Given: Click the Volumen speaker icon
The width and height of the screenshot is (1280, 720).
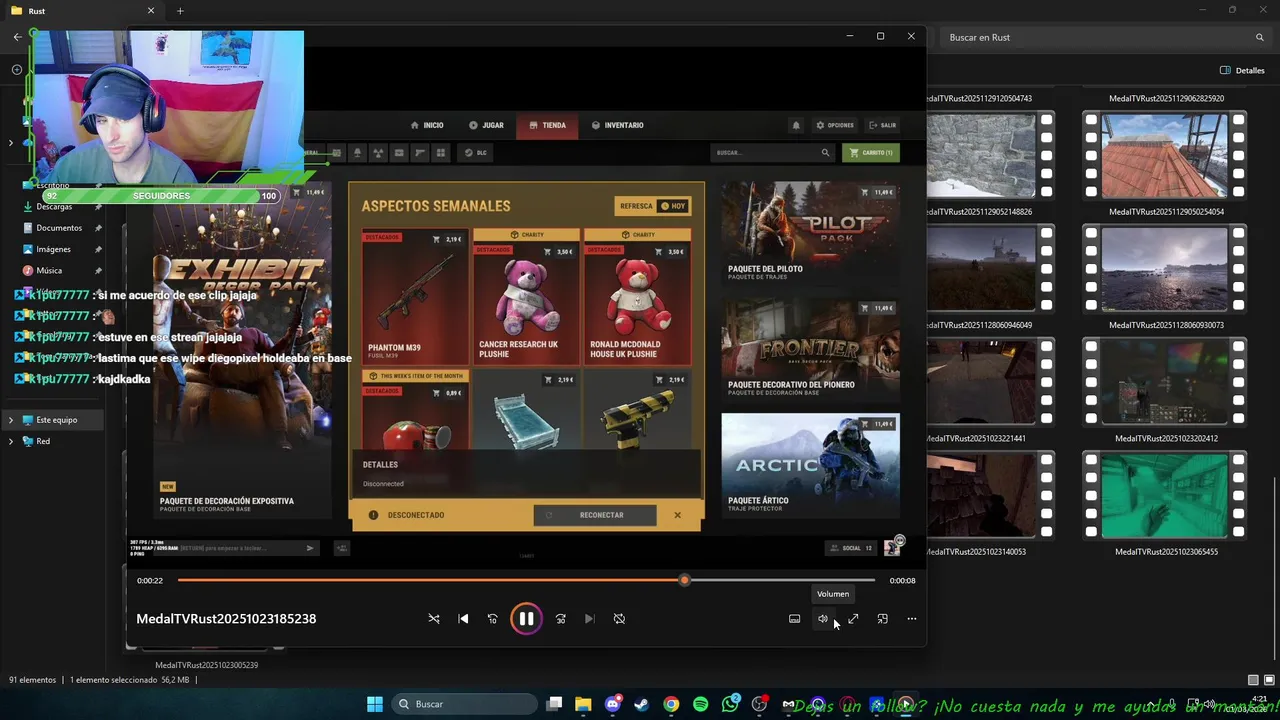Looking at the screenshot, I should point(823,619).
